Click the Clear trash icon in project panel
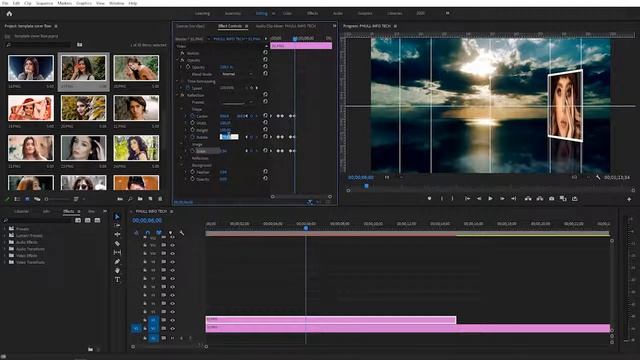The width and height of the screenshot is (640, 360). [160, 199]
